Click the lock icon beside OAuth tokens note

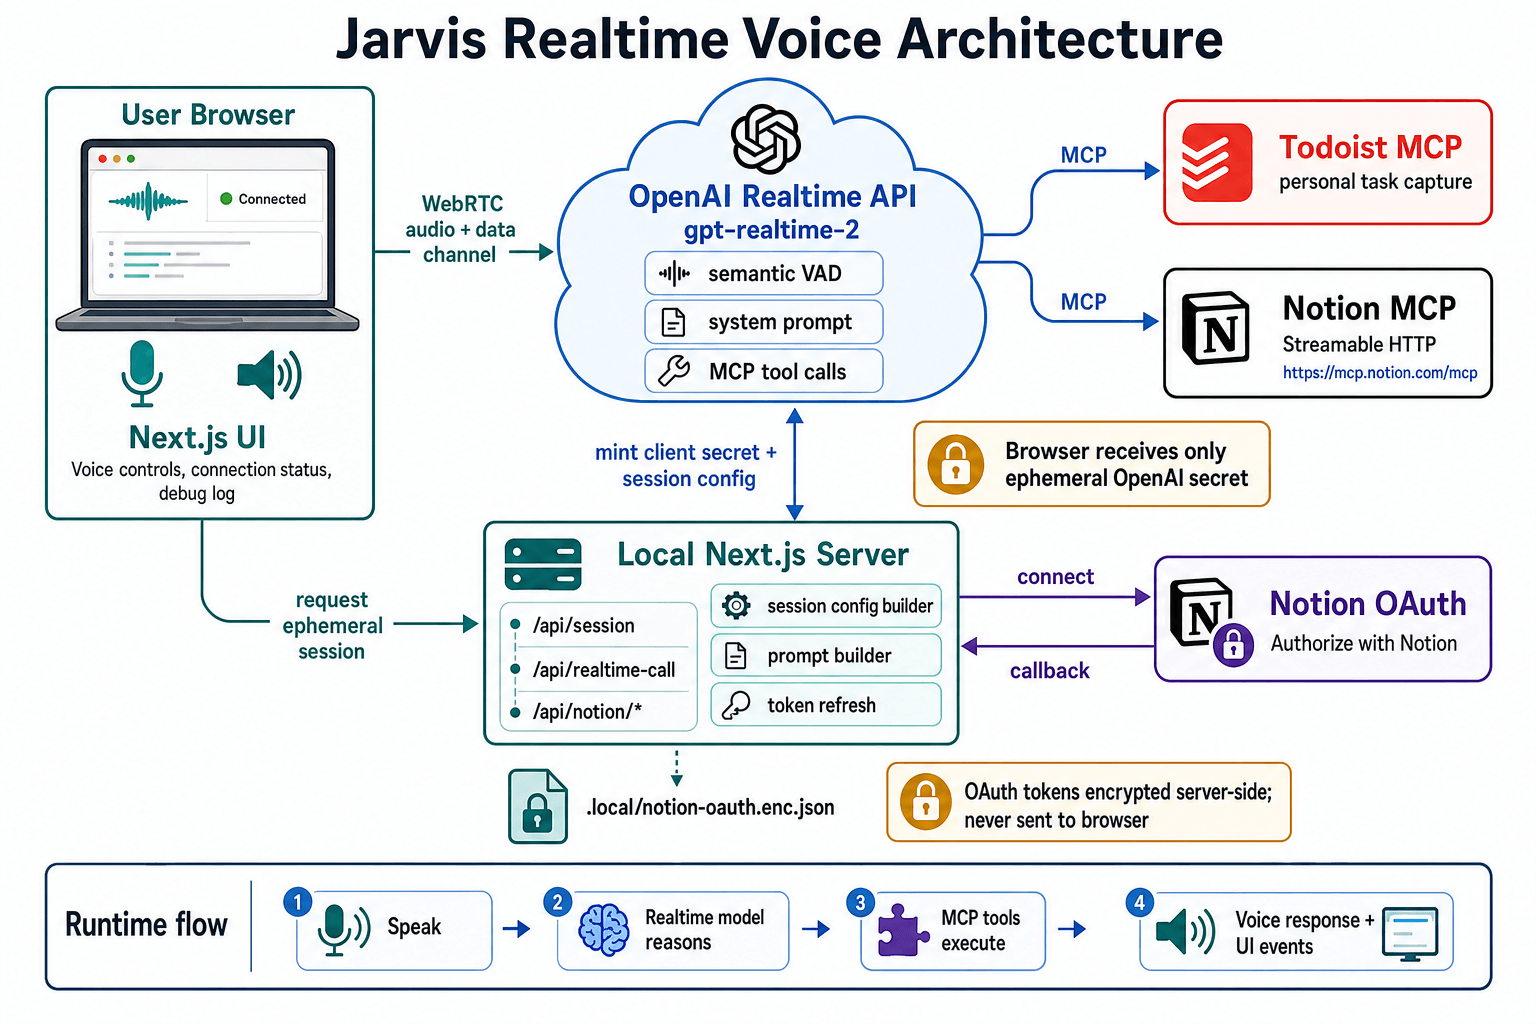click(x=926, y=802)
